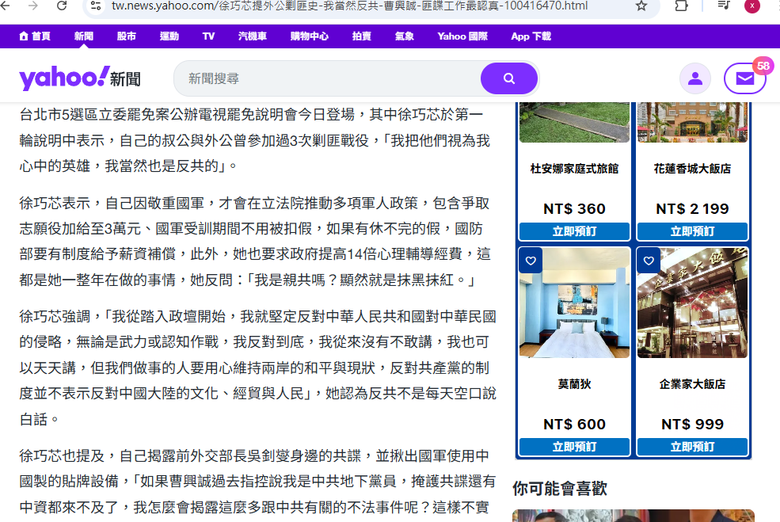Screen dimensions: 780x522
Task: Open App 下載 in the top navigation
Action: pyautogui.click(x=531, y=36)
